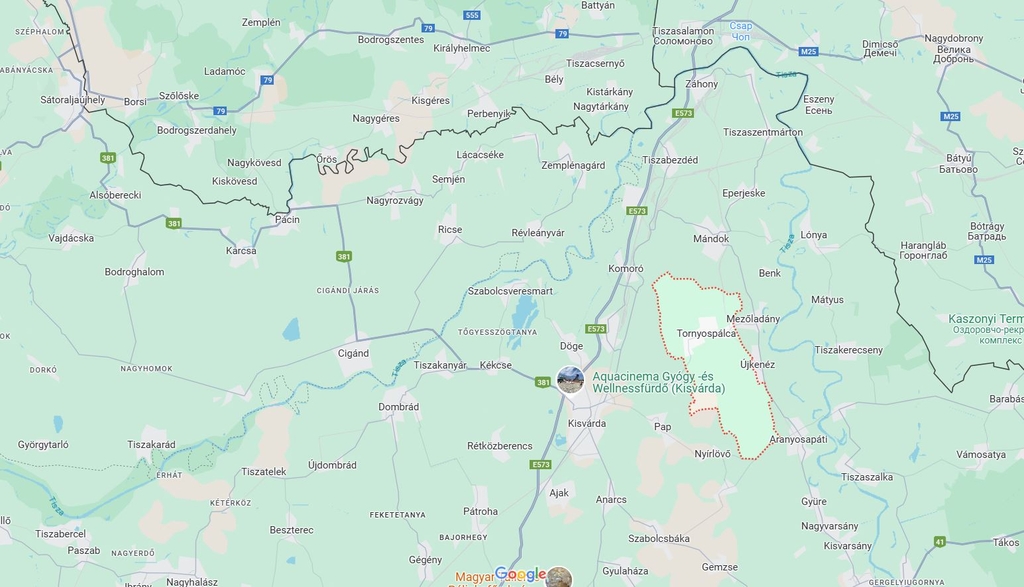Click the Mándok village label
The width and height of the screenshot is (1024, 587).
(x=711, y=238)
